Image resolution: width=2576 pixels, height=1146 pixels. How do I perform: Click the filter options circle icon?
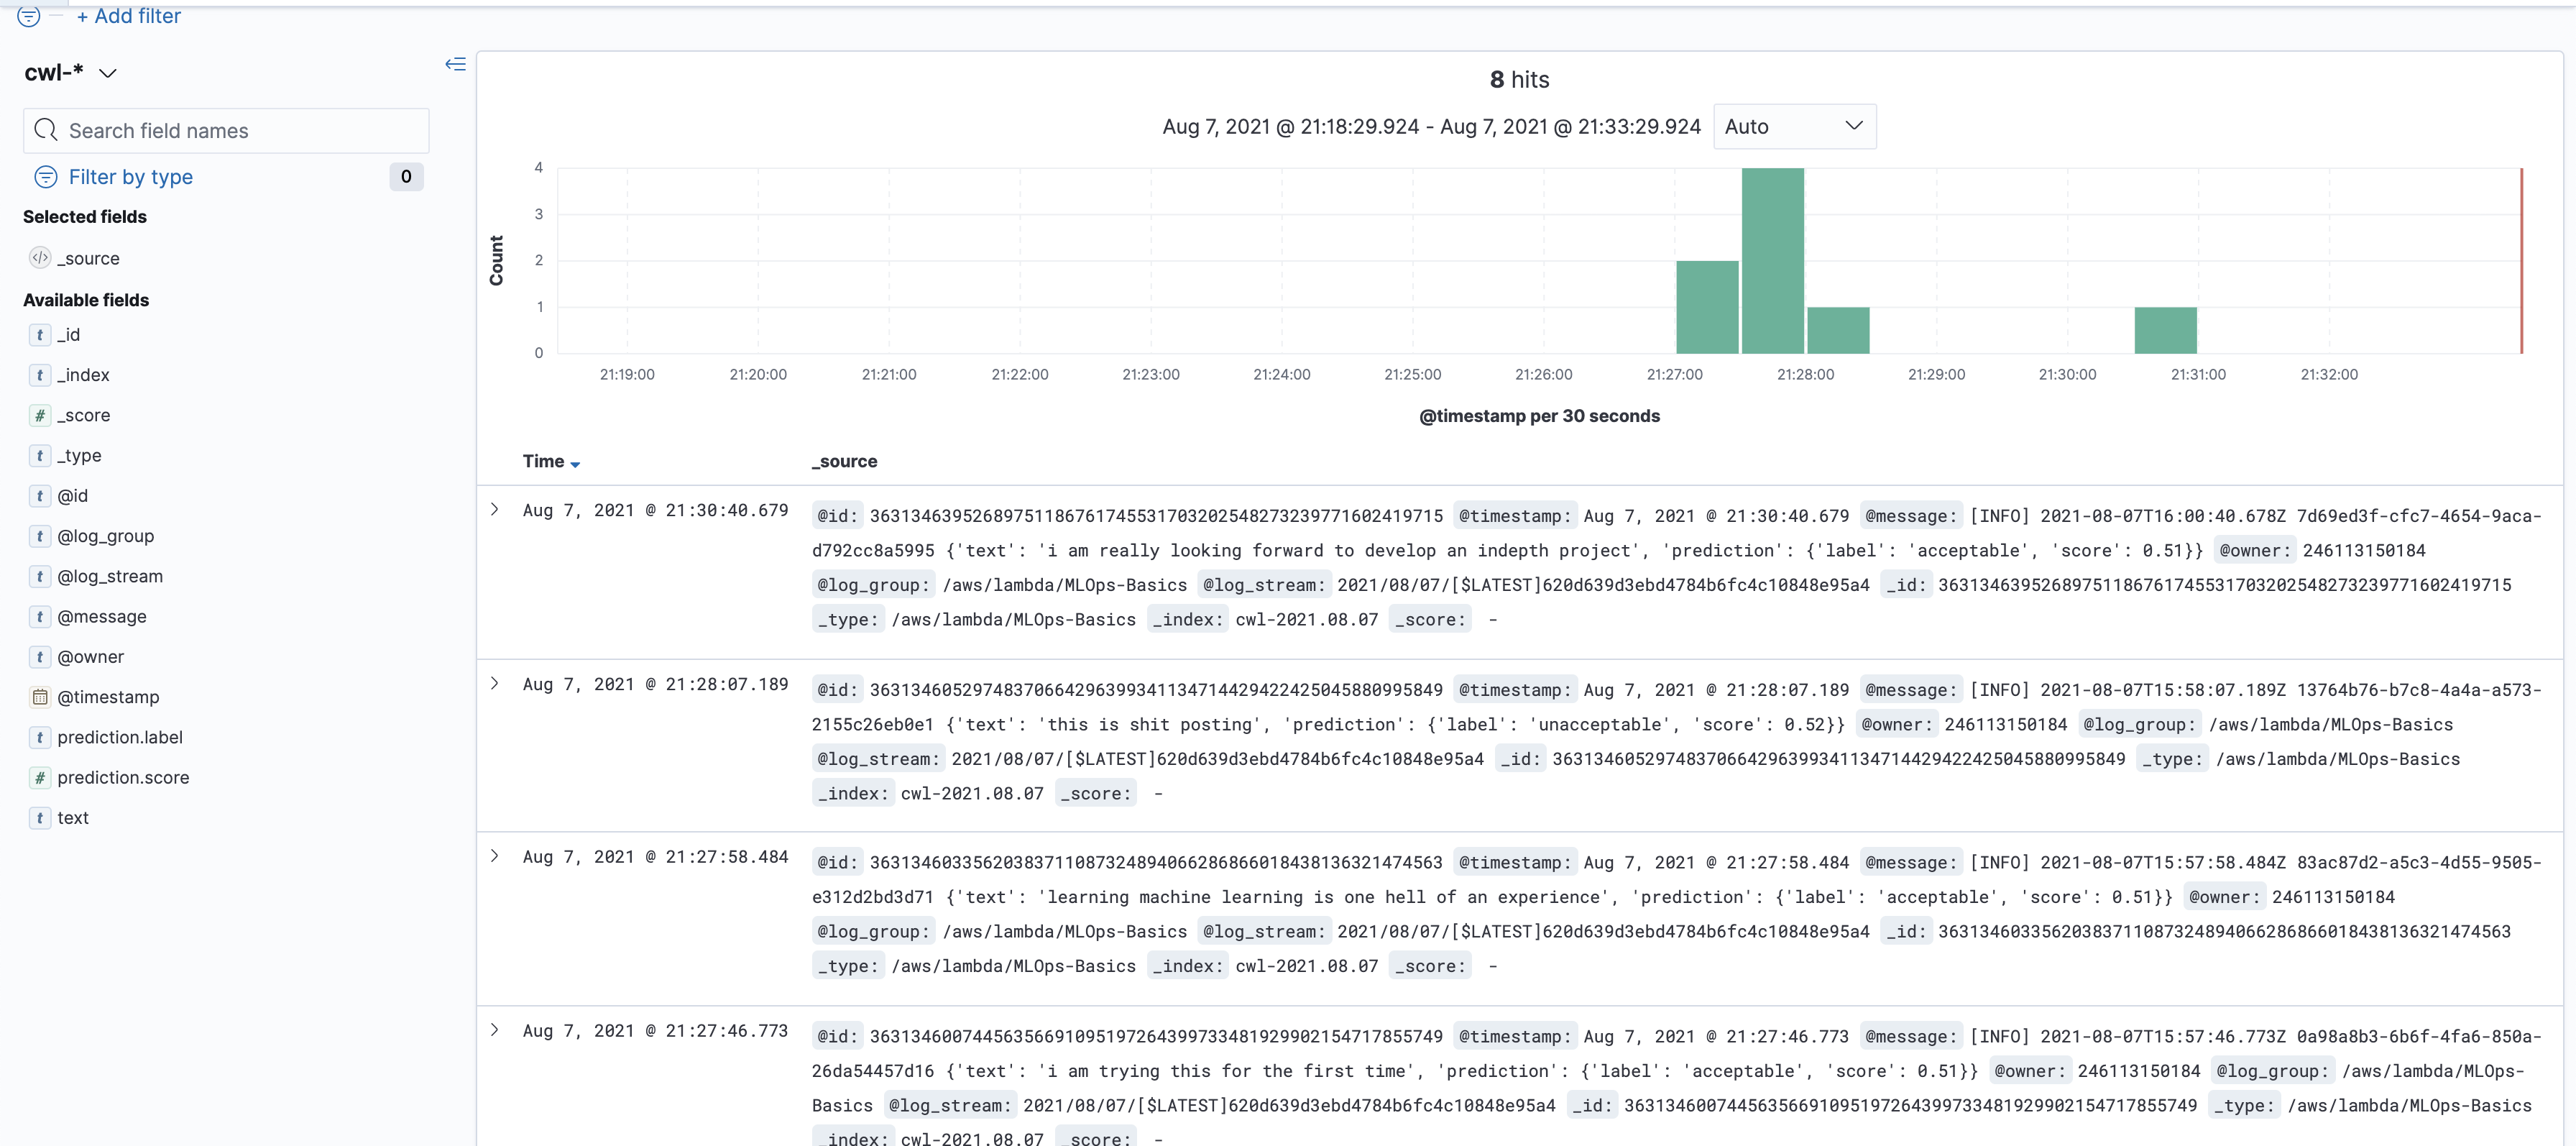click(x=28, y=16)
